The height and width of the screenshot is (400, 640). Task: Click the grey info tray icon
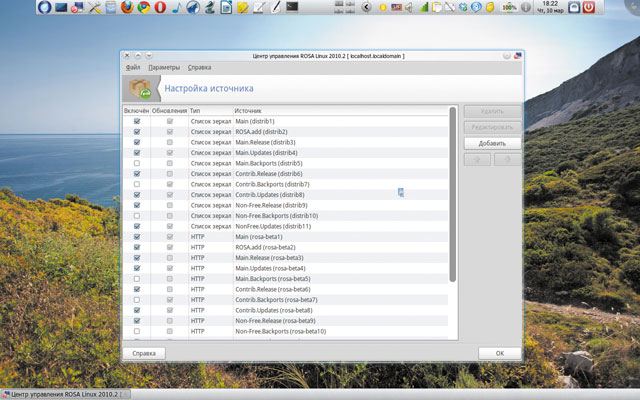[x=526, y=7]
